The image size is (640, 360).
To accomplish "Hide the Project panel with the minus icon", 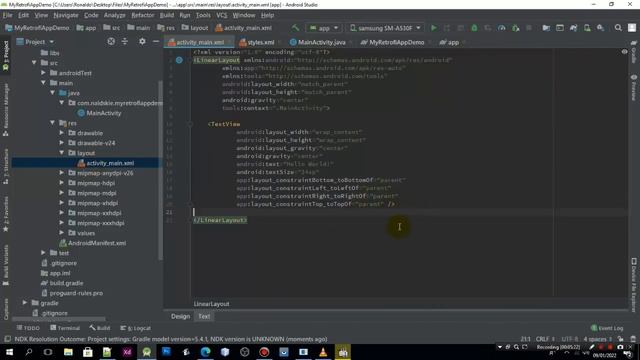I will [156, 42].
